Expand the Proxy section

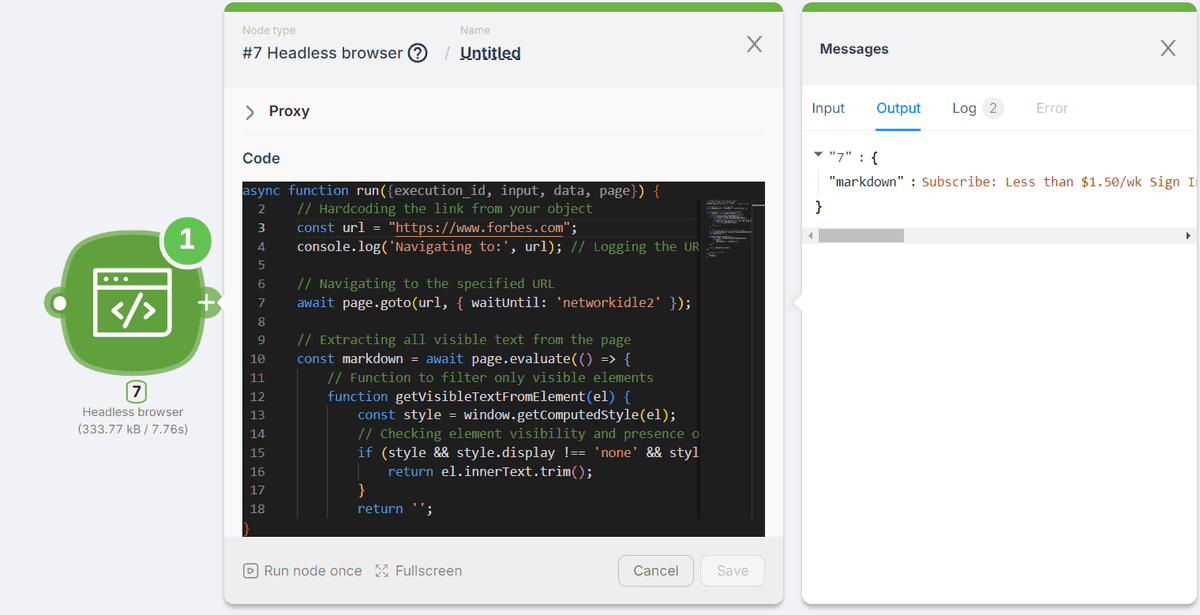click(x=250, y=112)
